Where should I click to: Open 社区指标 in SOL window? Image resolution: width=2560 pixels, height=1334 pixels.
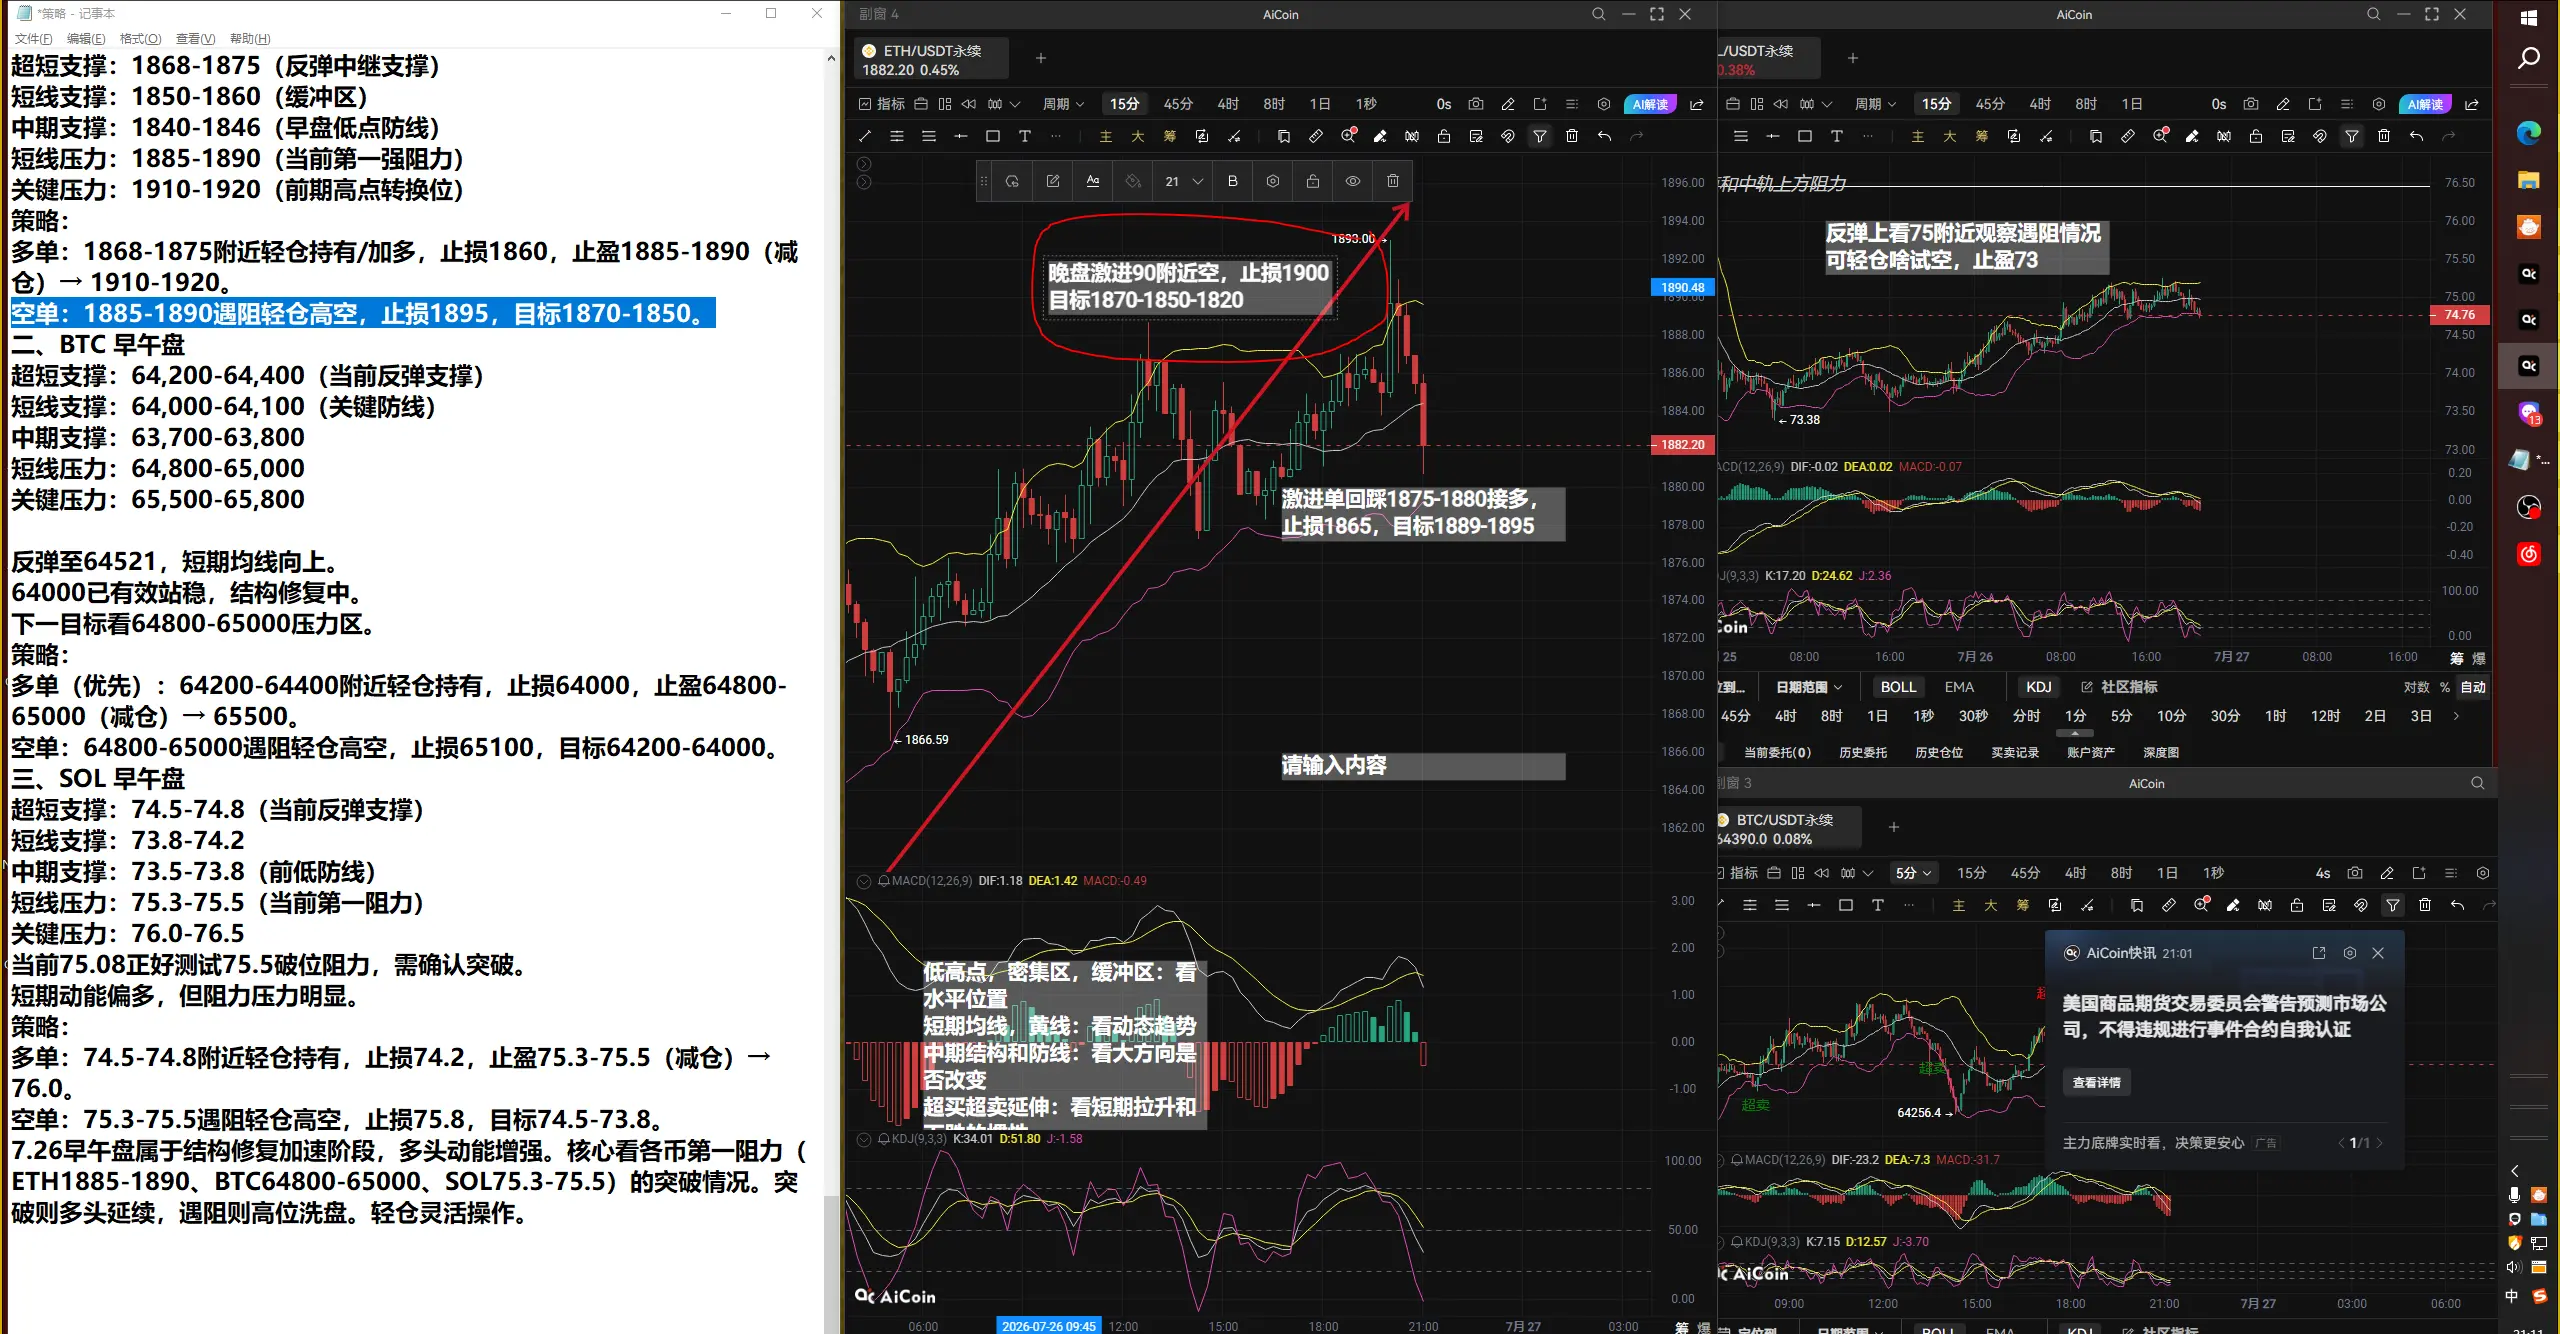tap(2120, 687)
